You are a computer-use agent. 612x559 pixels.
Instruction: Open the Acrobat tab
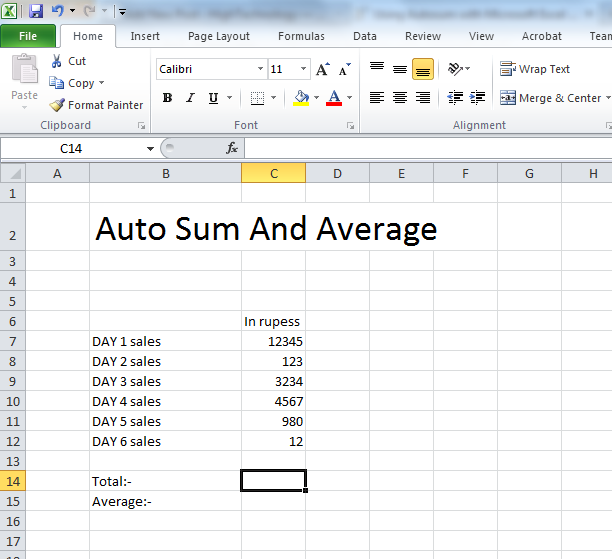[541, 36]
